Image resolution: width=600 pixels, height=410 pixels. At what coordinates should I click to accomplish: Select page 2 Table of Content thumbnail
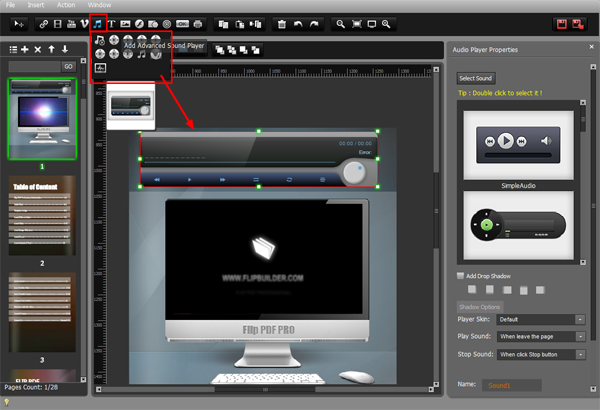tap(42, 216)
